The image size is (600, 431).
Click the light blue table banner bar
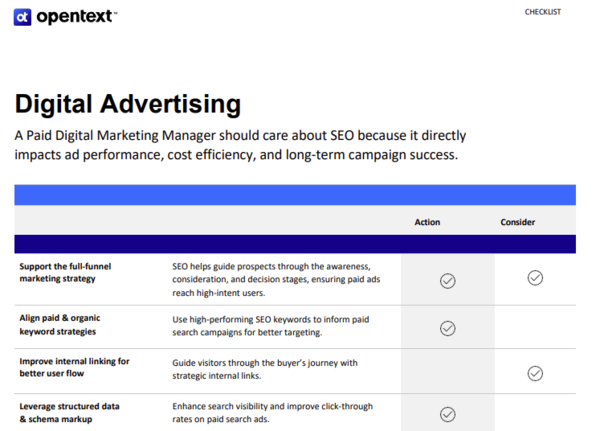(294, 195)
